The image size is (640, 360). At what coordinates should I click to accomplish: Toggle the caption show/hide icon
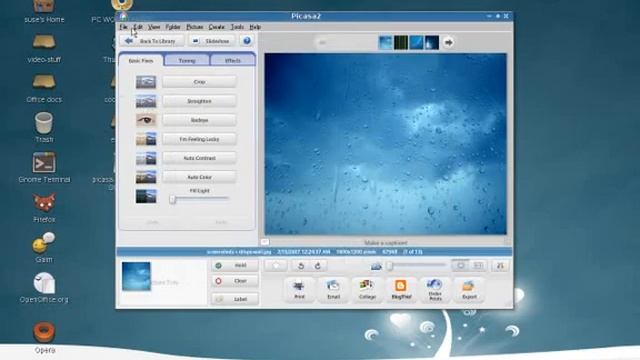coord(264,242)
